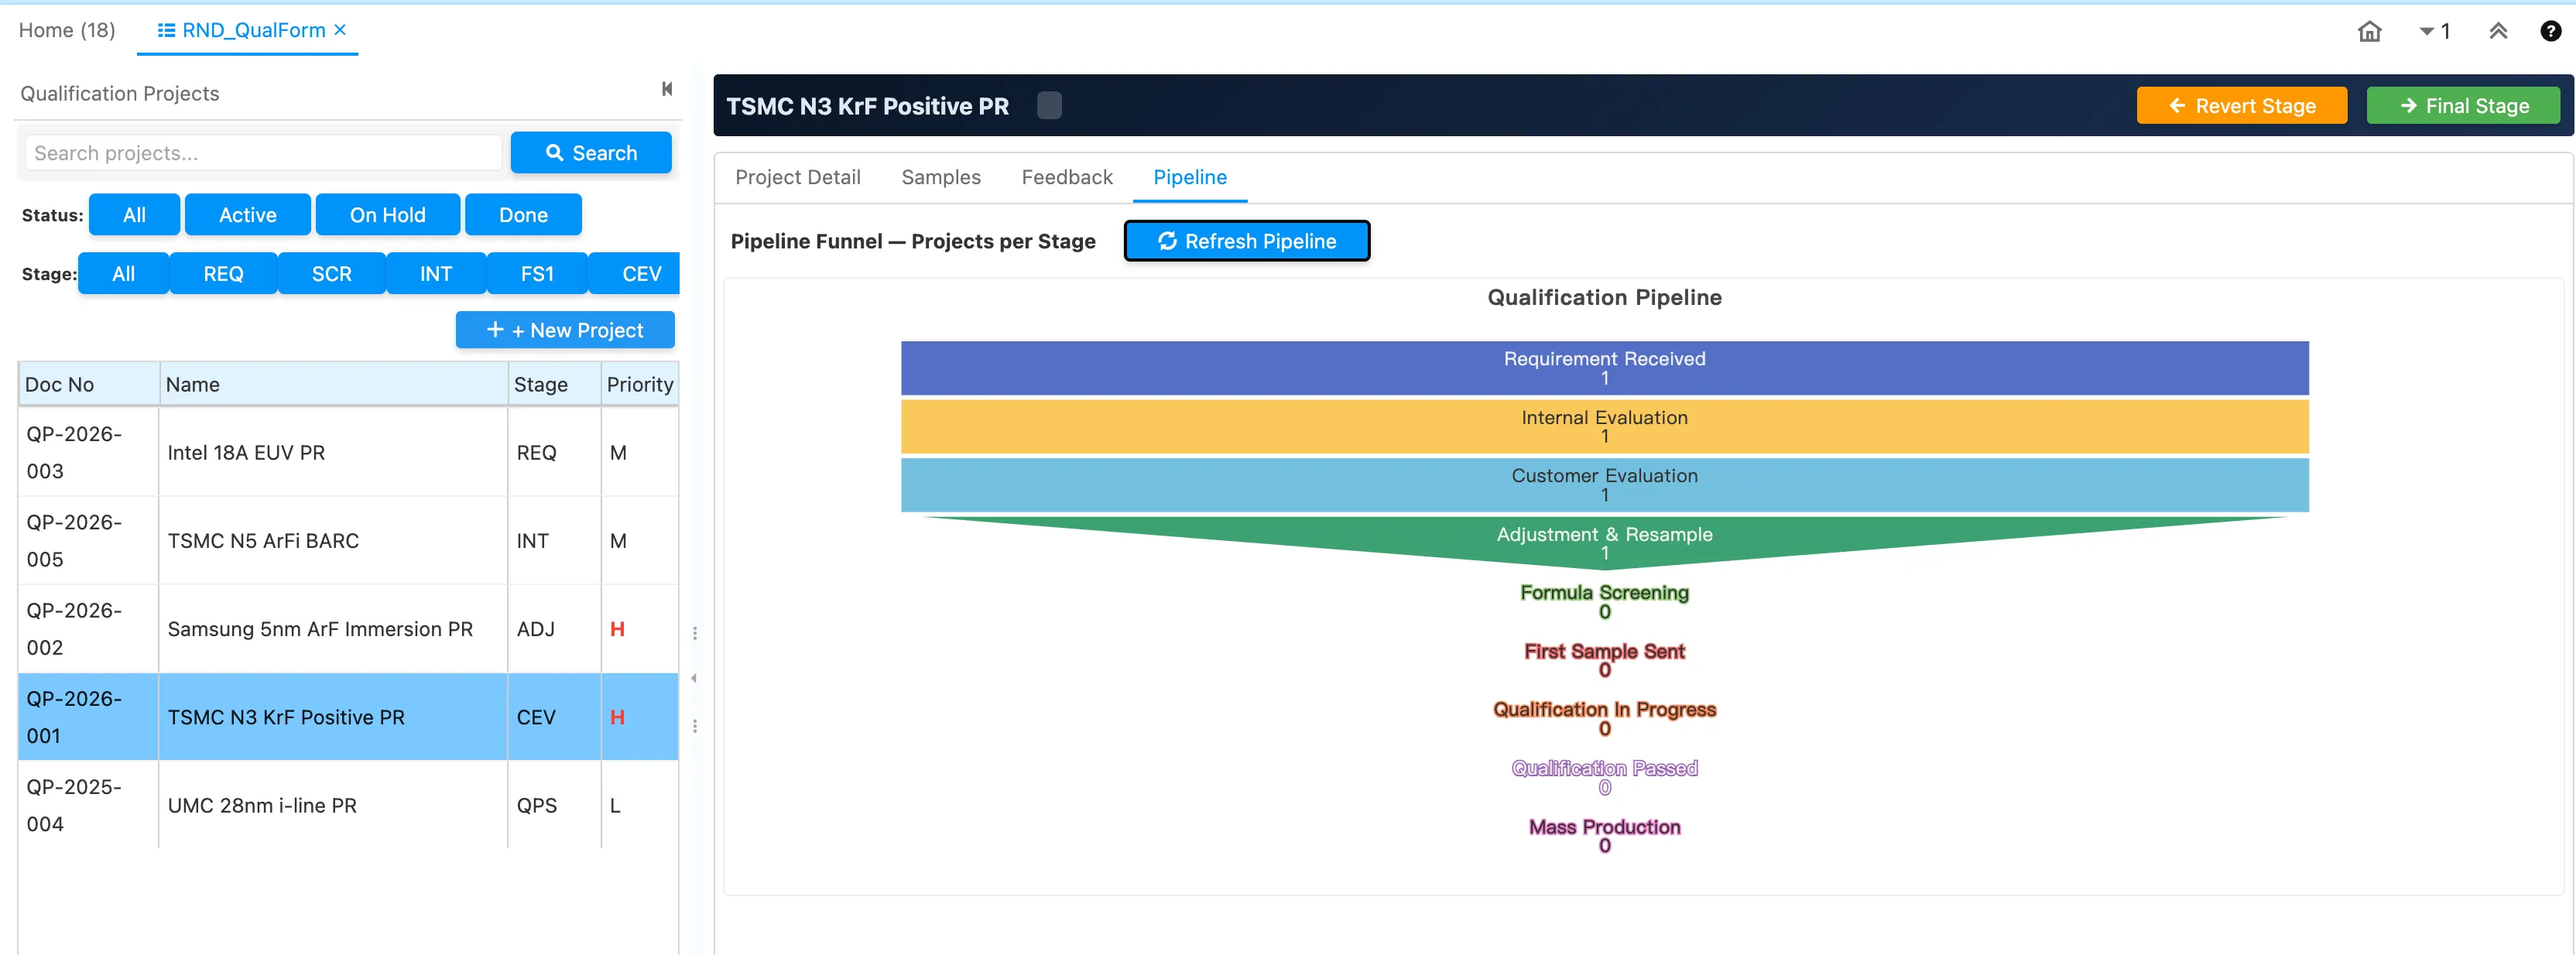Click the Priority column header
This screenshot has width=2576, height=955.
pyautogui.click(x=639, y=384)
